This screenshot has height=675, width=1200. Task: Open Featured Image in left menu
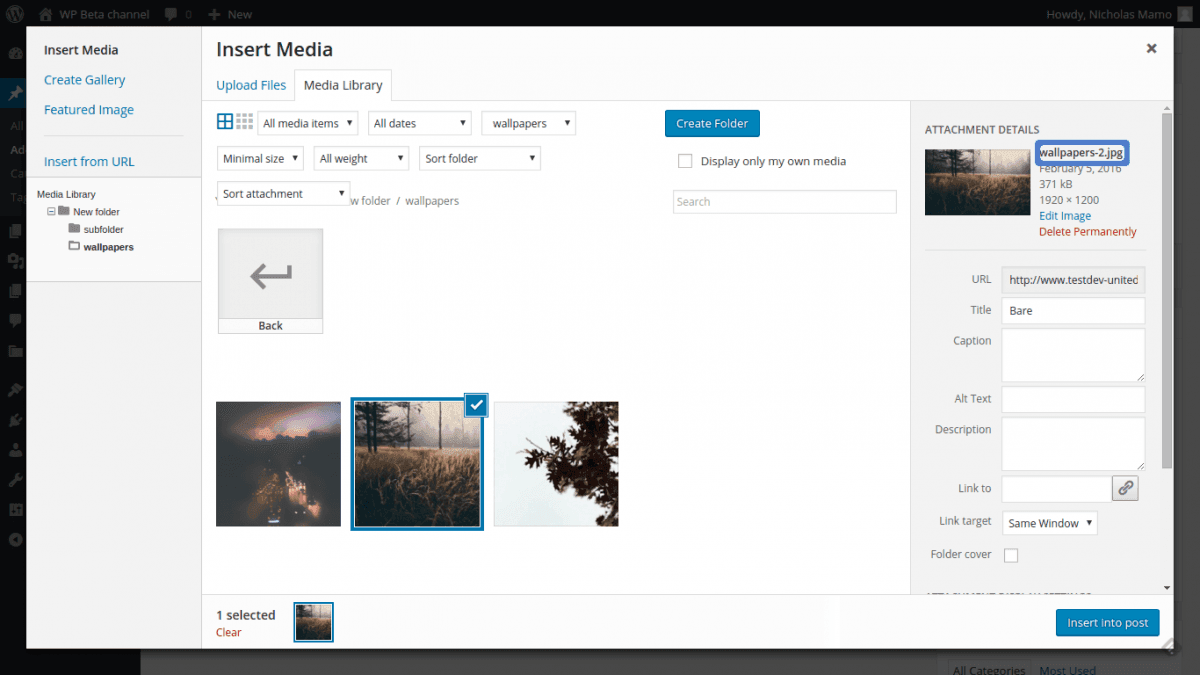click(89, 110)
